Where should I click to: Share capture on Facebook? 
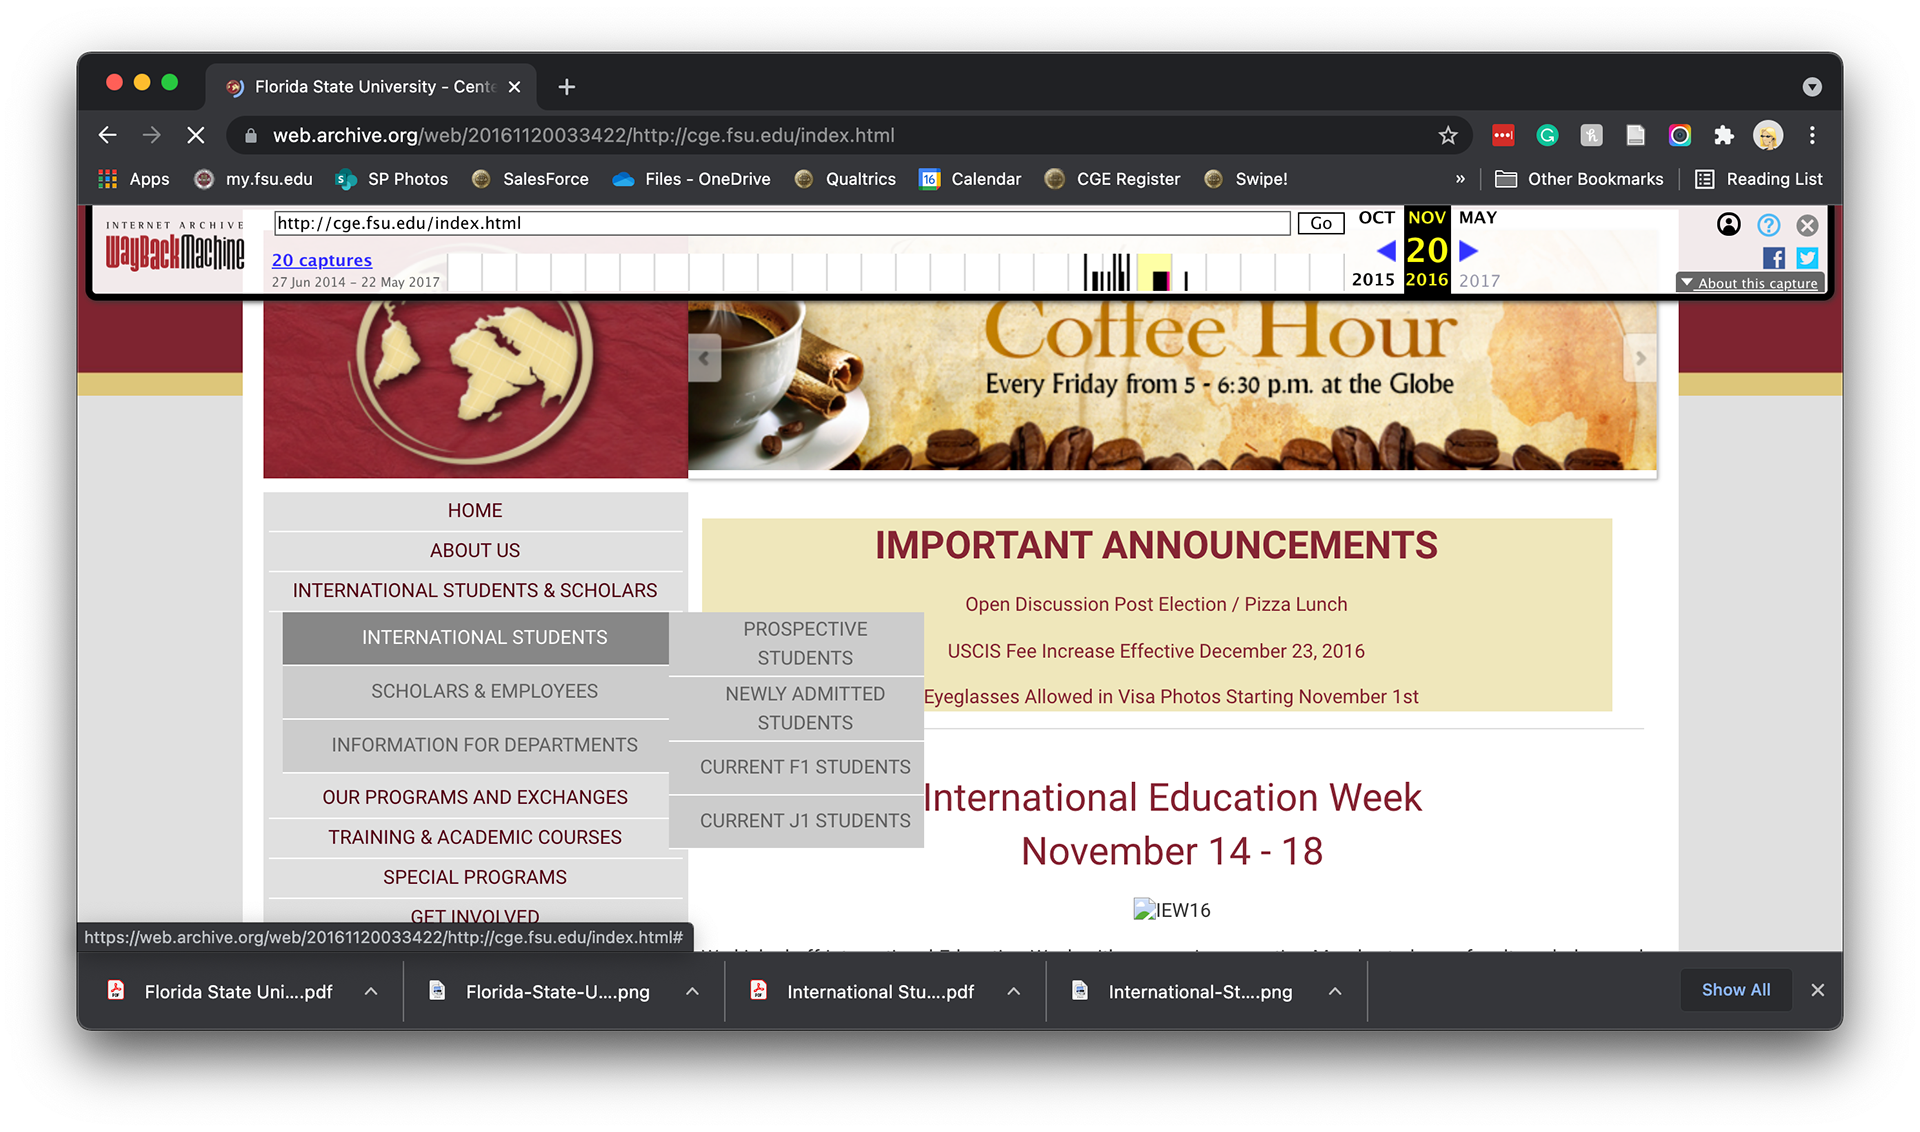(1774, 258)
